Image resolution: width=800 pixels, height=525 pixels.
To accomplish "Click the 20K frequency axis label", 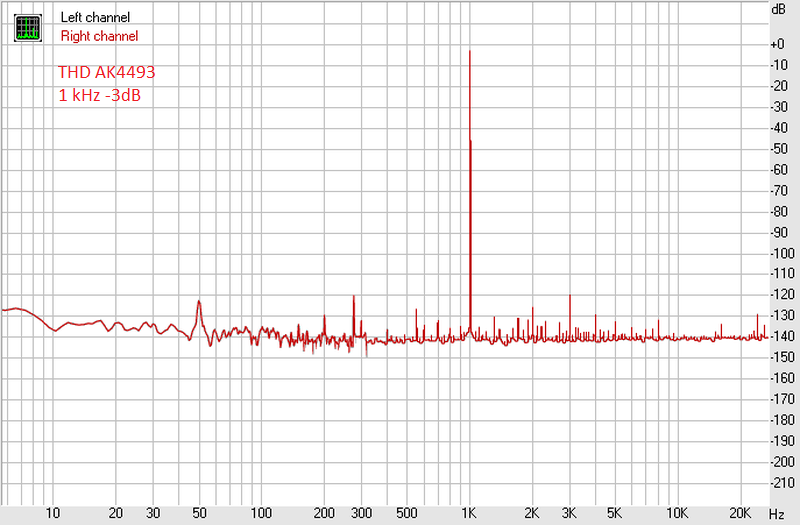I will click(740, 513).
